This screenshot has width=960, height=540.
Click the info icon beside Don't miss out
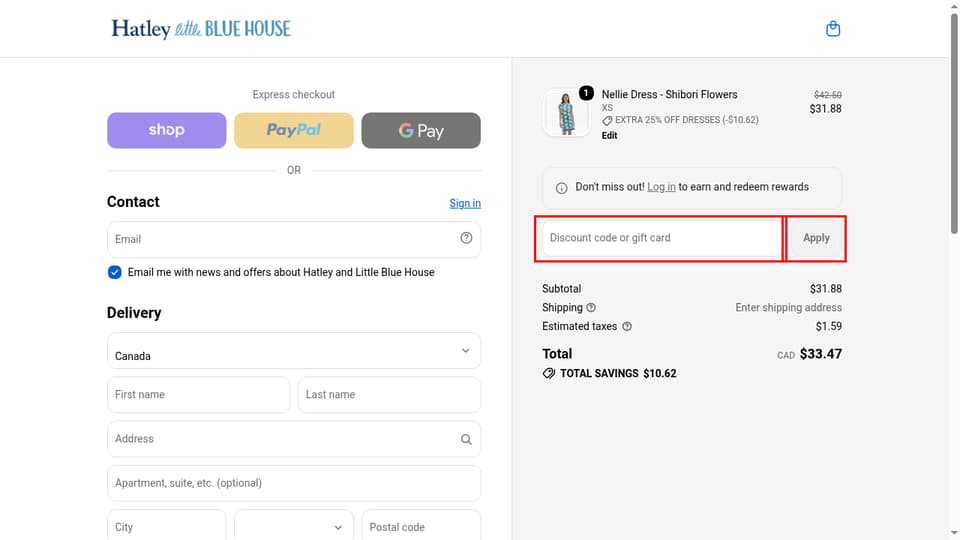(561, 188)
